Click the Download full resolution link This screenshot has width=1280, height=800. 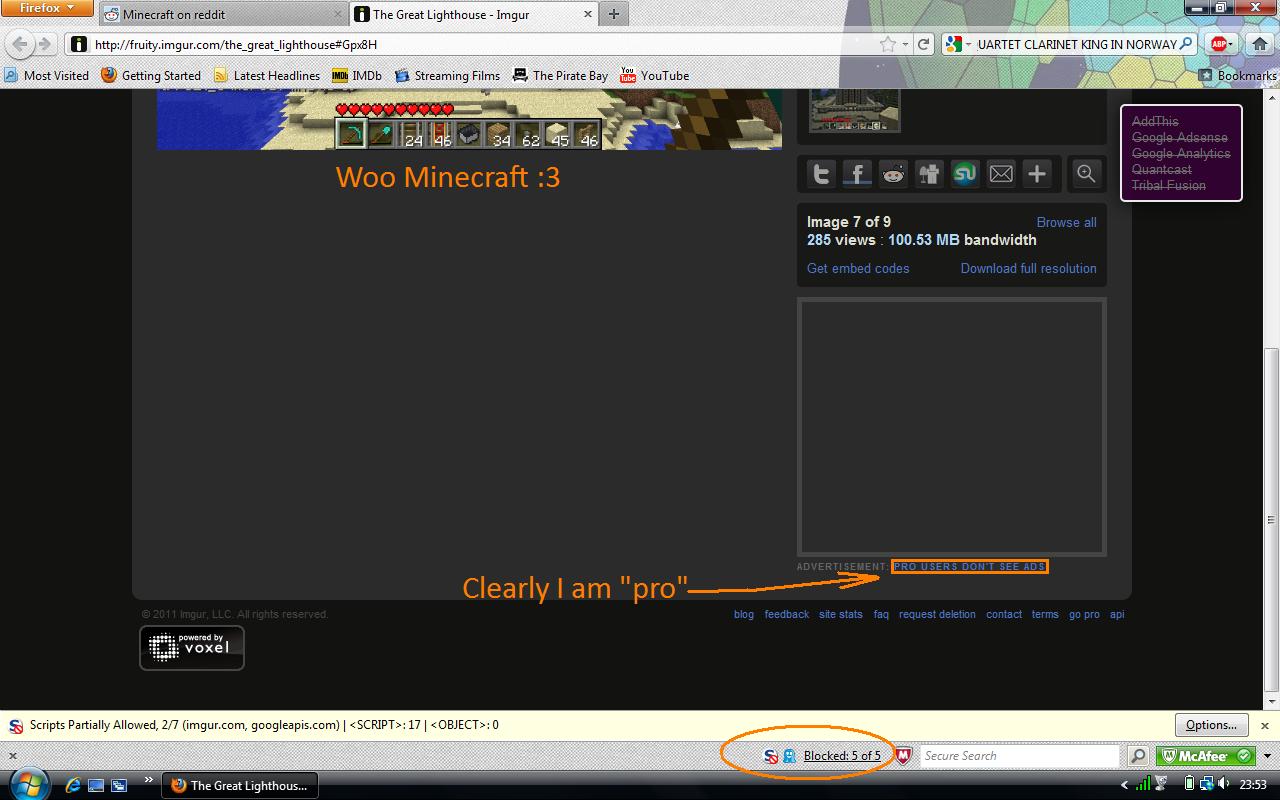pyautogui.click(x=1028, y=268)
